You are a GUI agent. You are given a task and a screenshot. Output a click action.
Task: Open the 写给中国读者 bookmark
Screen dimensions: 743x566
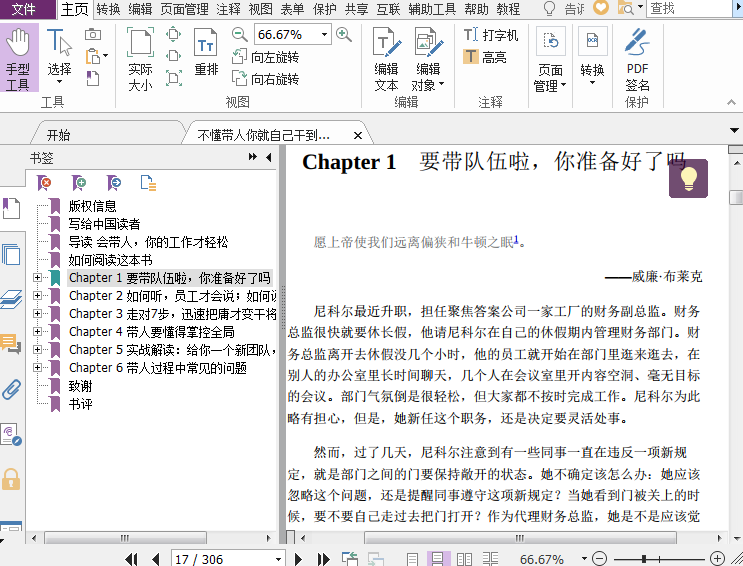tap(104, 224)
